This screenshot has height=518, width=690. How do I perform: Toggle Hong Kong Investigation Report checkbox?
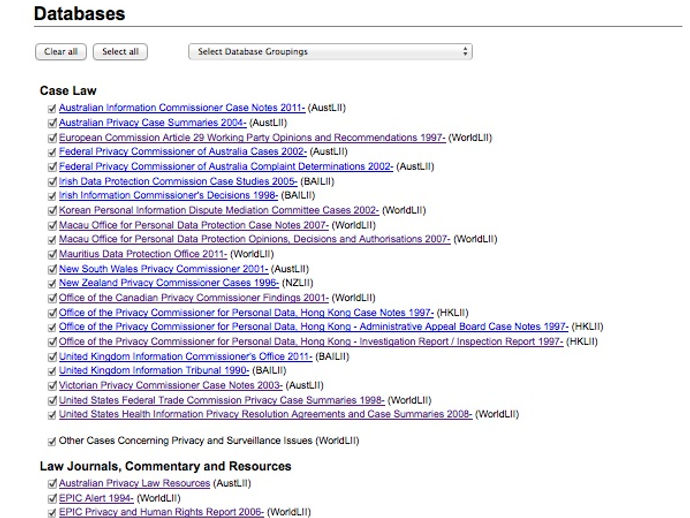coord(52,342)
